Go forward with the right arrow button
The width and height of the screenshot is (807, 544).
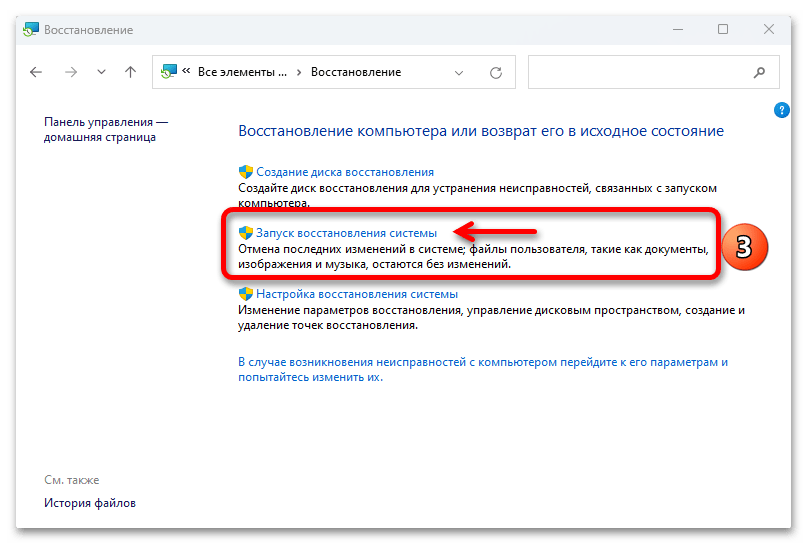(x=71, y=72)
